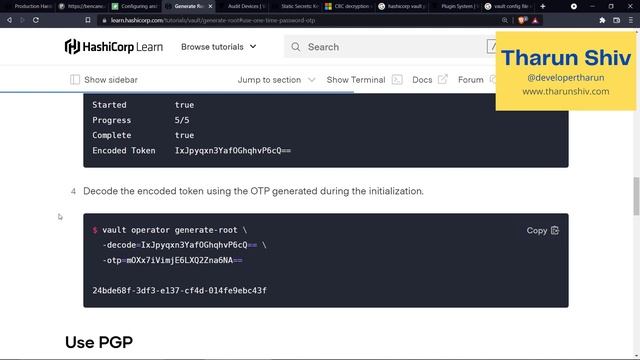
Task: Click the Progress 5/5 value
Action: pos(182,120)
